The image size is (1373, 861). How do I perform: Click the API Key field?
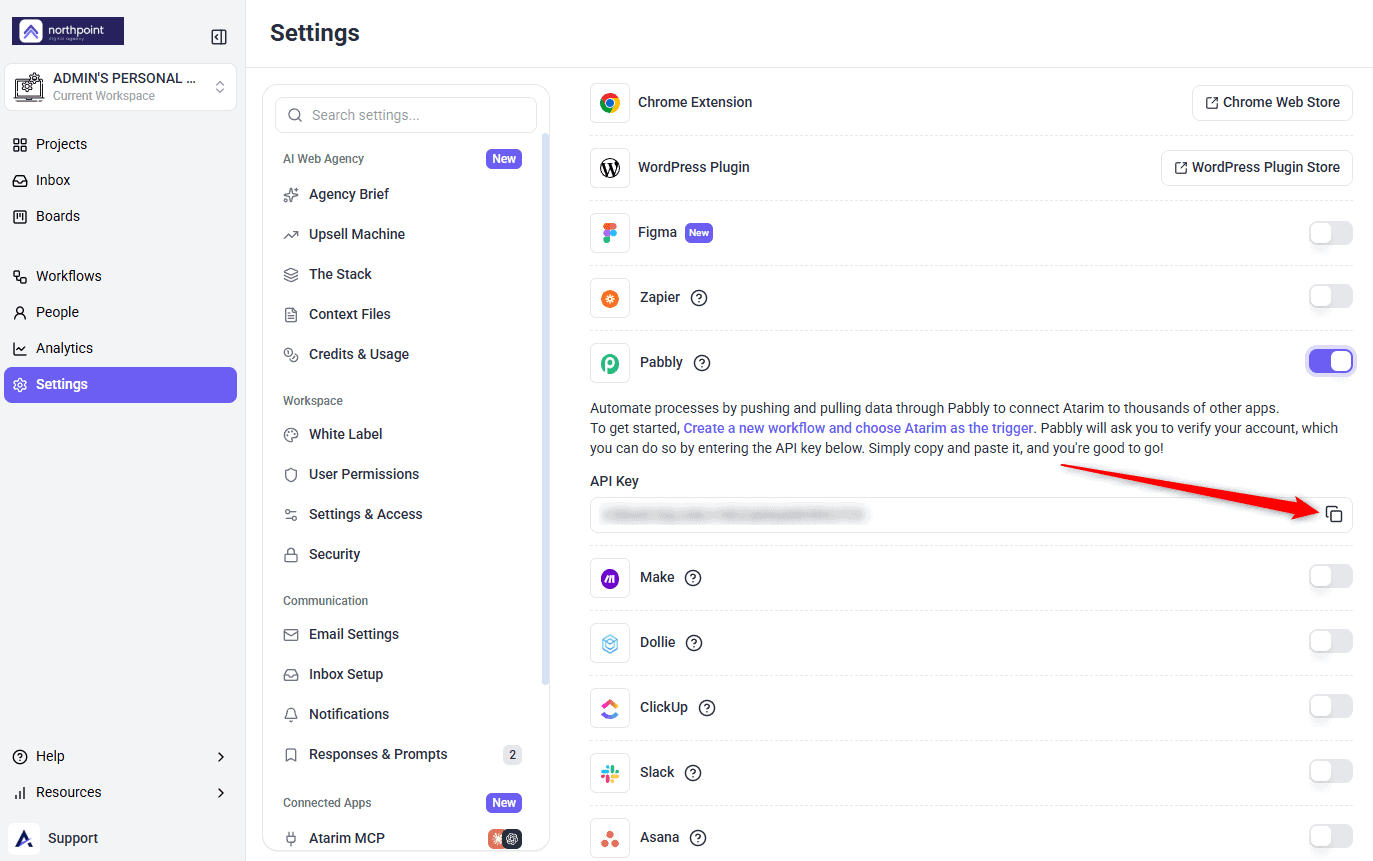(971, 515)
